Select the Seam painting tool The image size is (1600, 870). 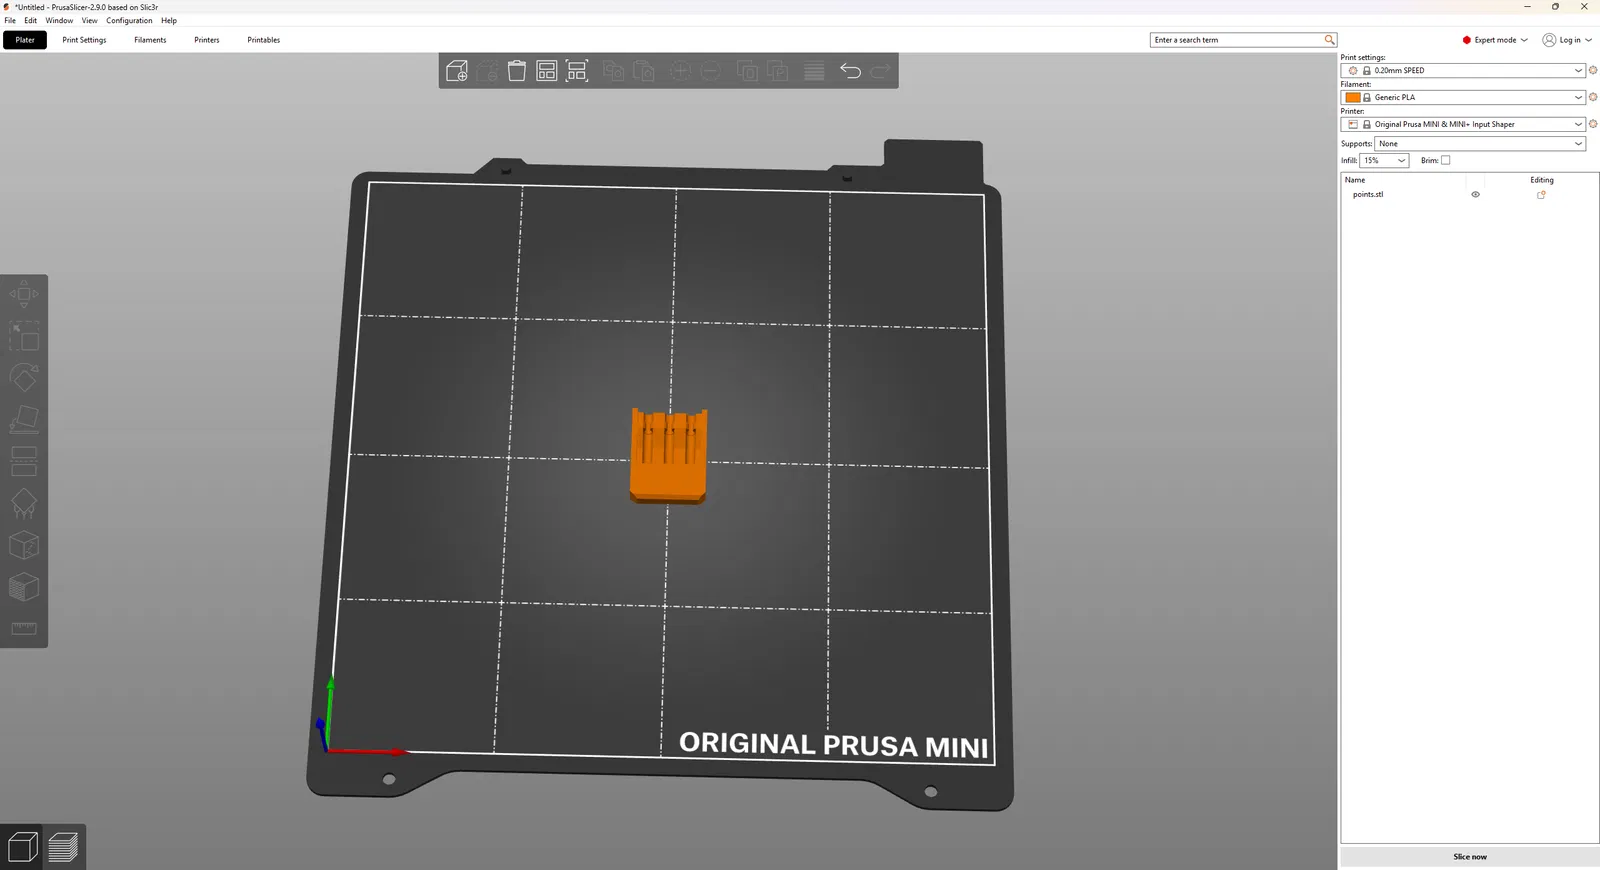coord(24,545)
